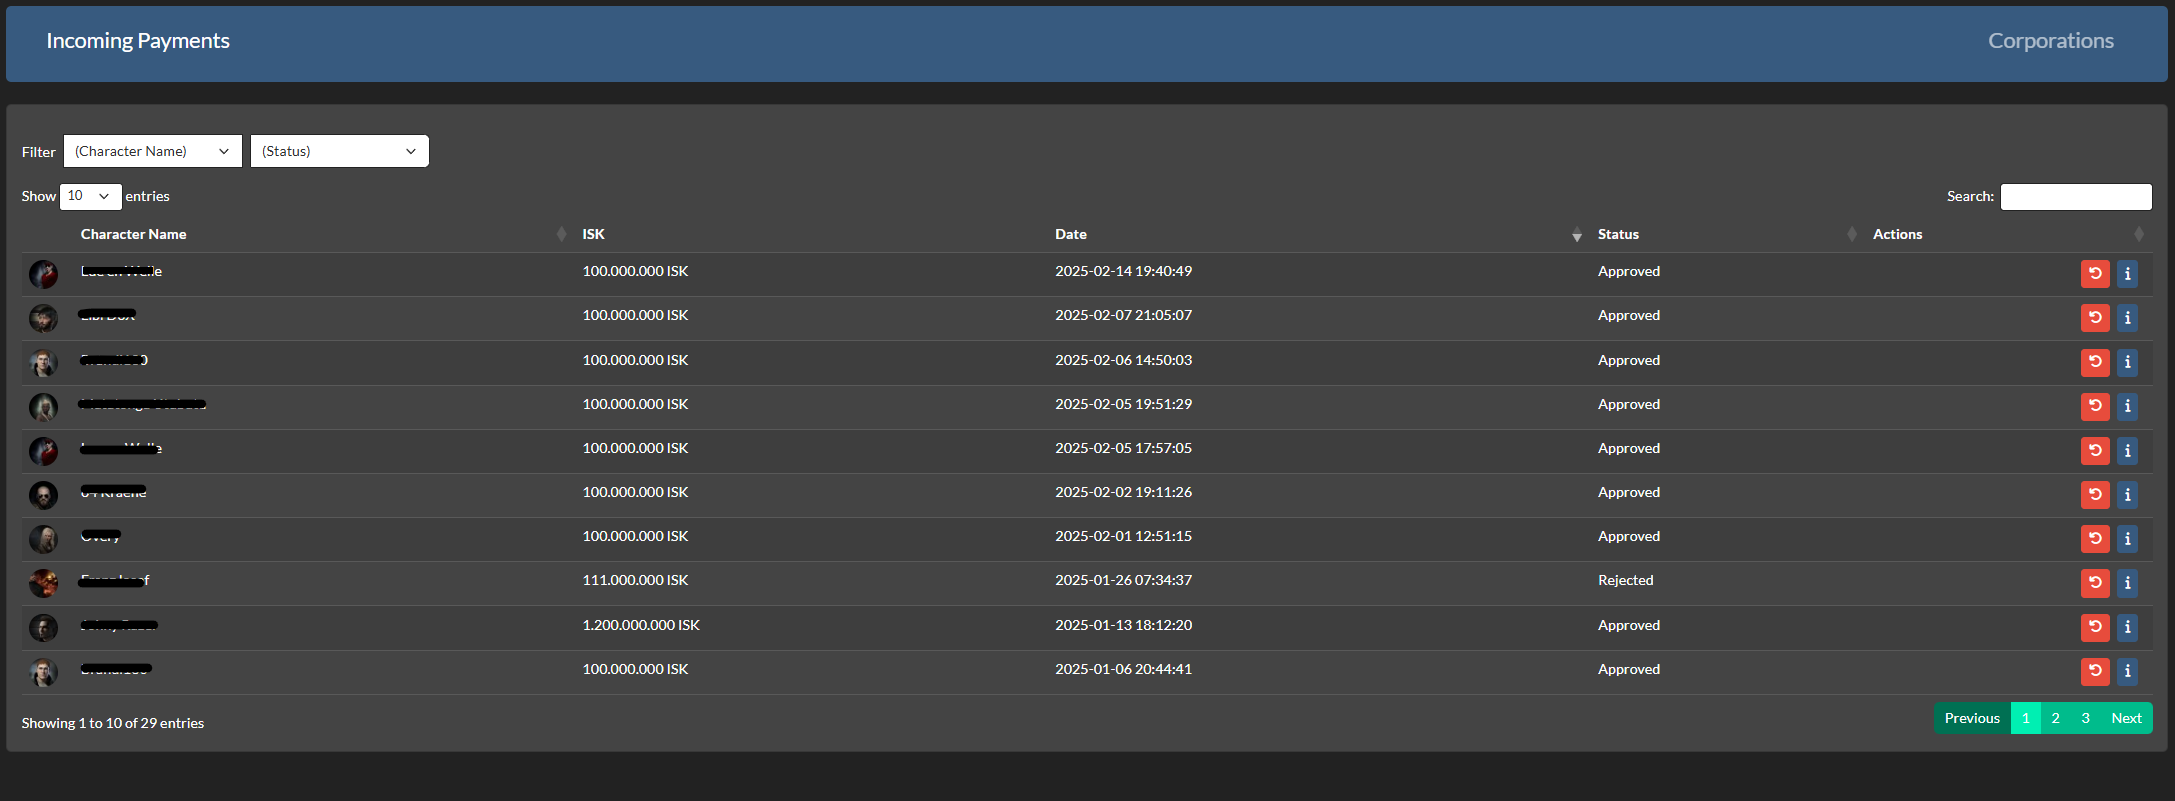Open info icon for 2025-02-07 21:05:07 payment

point(2127,318)
